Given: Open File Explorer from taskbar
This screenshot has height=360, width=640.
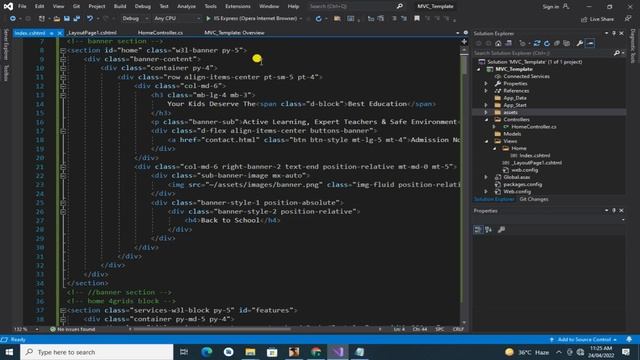Looking at the screenshot, I should (x=250, y=352).
